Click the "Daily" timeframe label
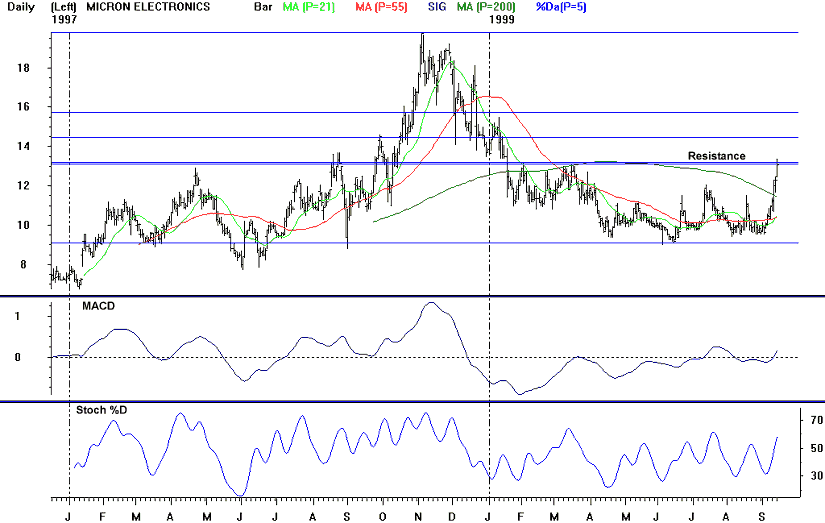The width and height of the screenshot is (825, 523). [x=21, y=7]
